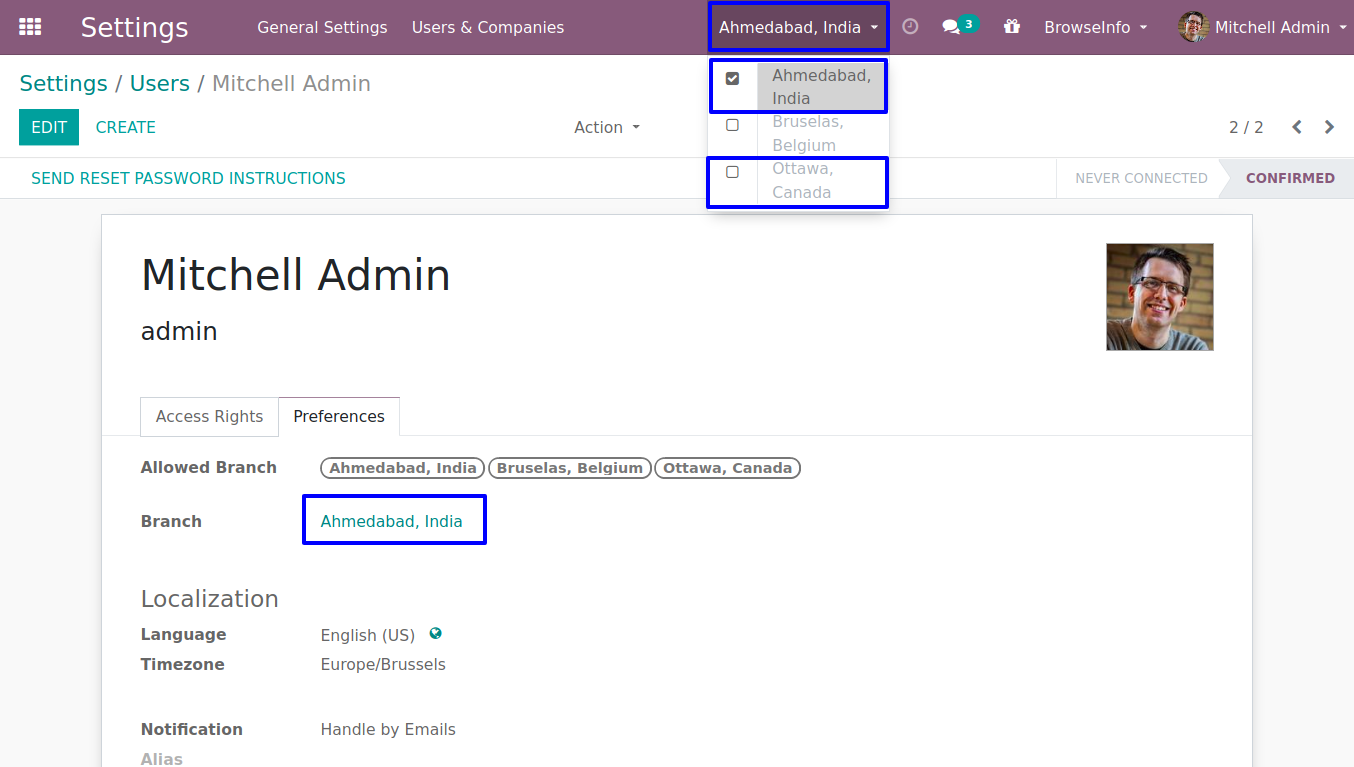The image size is (1354, 767).
Task: Uncheck the Ahmedabad, India branch checkbox
Action: 732,78
